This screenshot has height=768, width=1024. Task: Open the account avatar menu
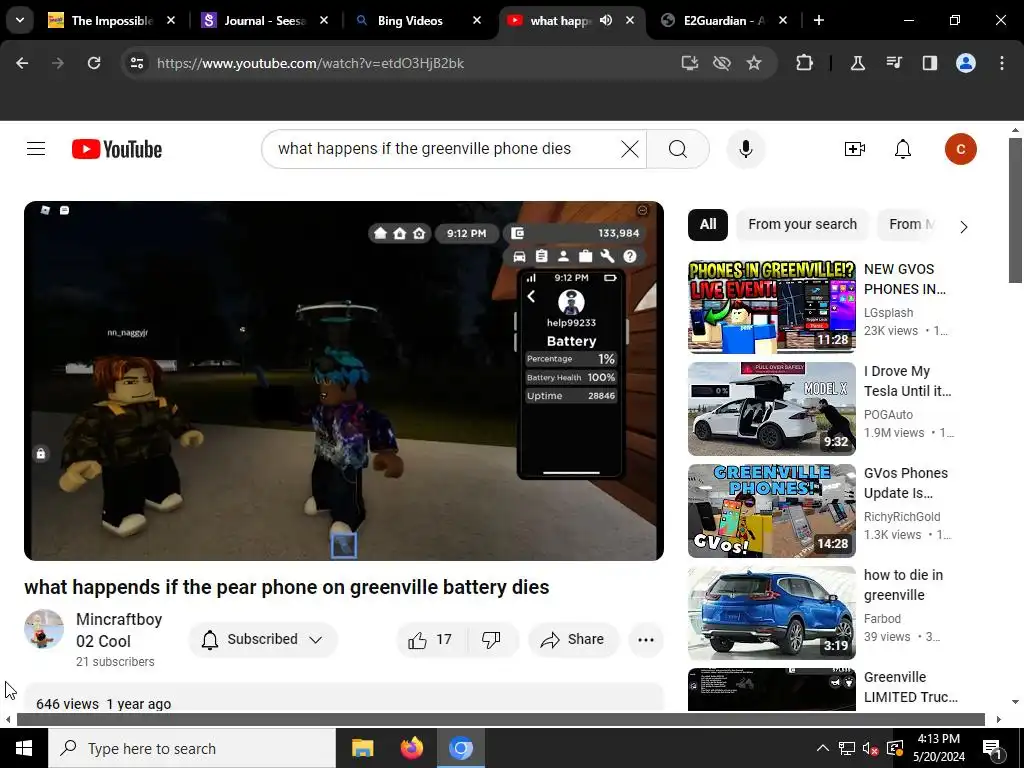[x=960, y=149]
